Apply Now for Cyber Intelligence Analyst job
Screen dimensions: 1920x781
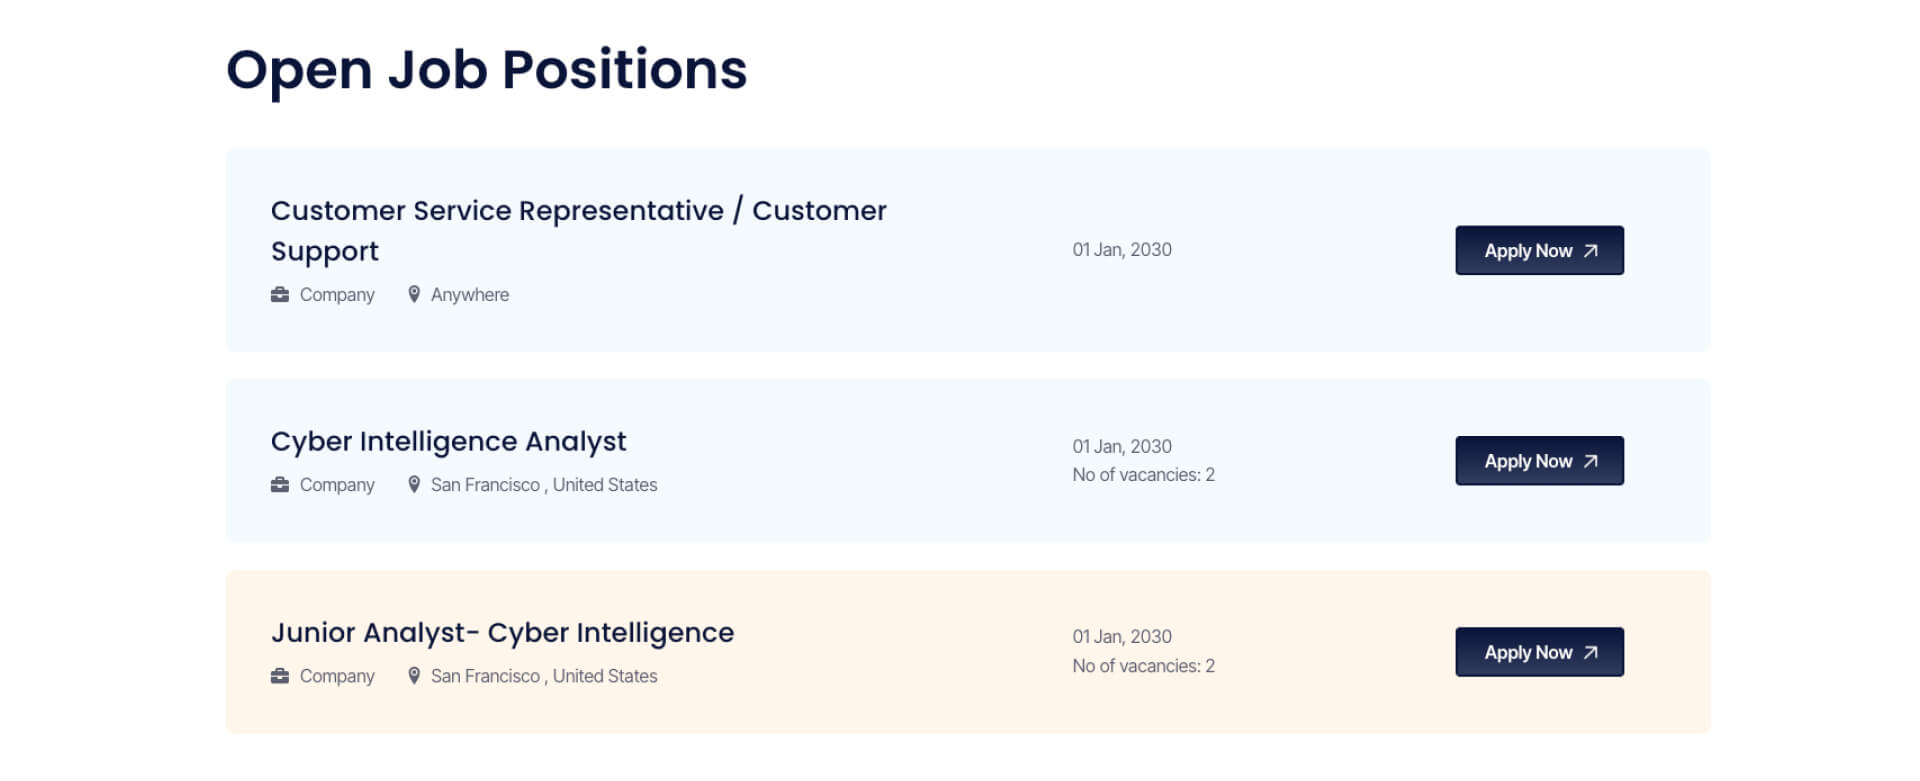tap(1539, 461)
